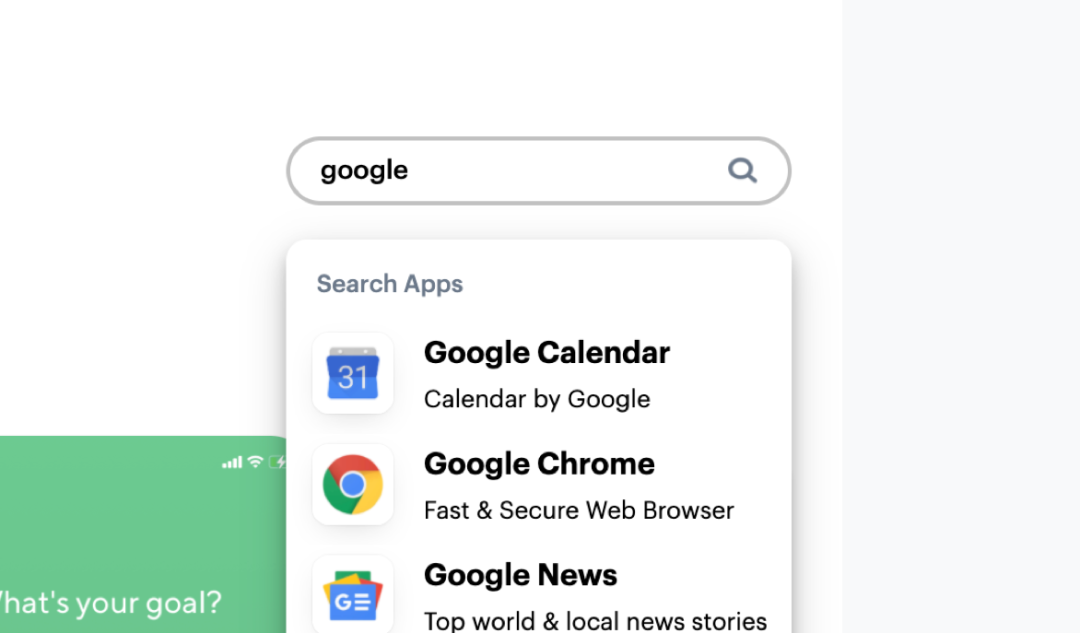
Task: Select the Google Chrome logo icon
Action: [x=353, y=484]
